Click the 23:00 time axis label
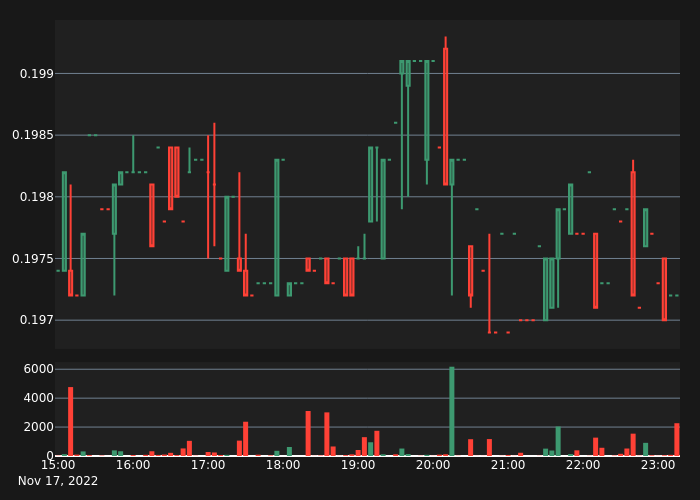Image resolution: width=700 pixels, height=500 pixels. [658, 465]
